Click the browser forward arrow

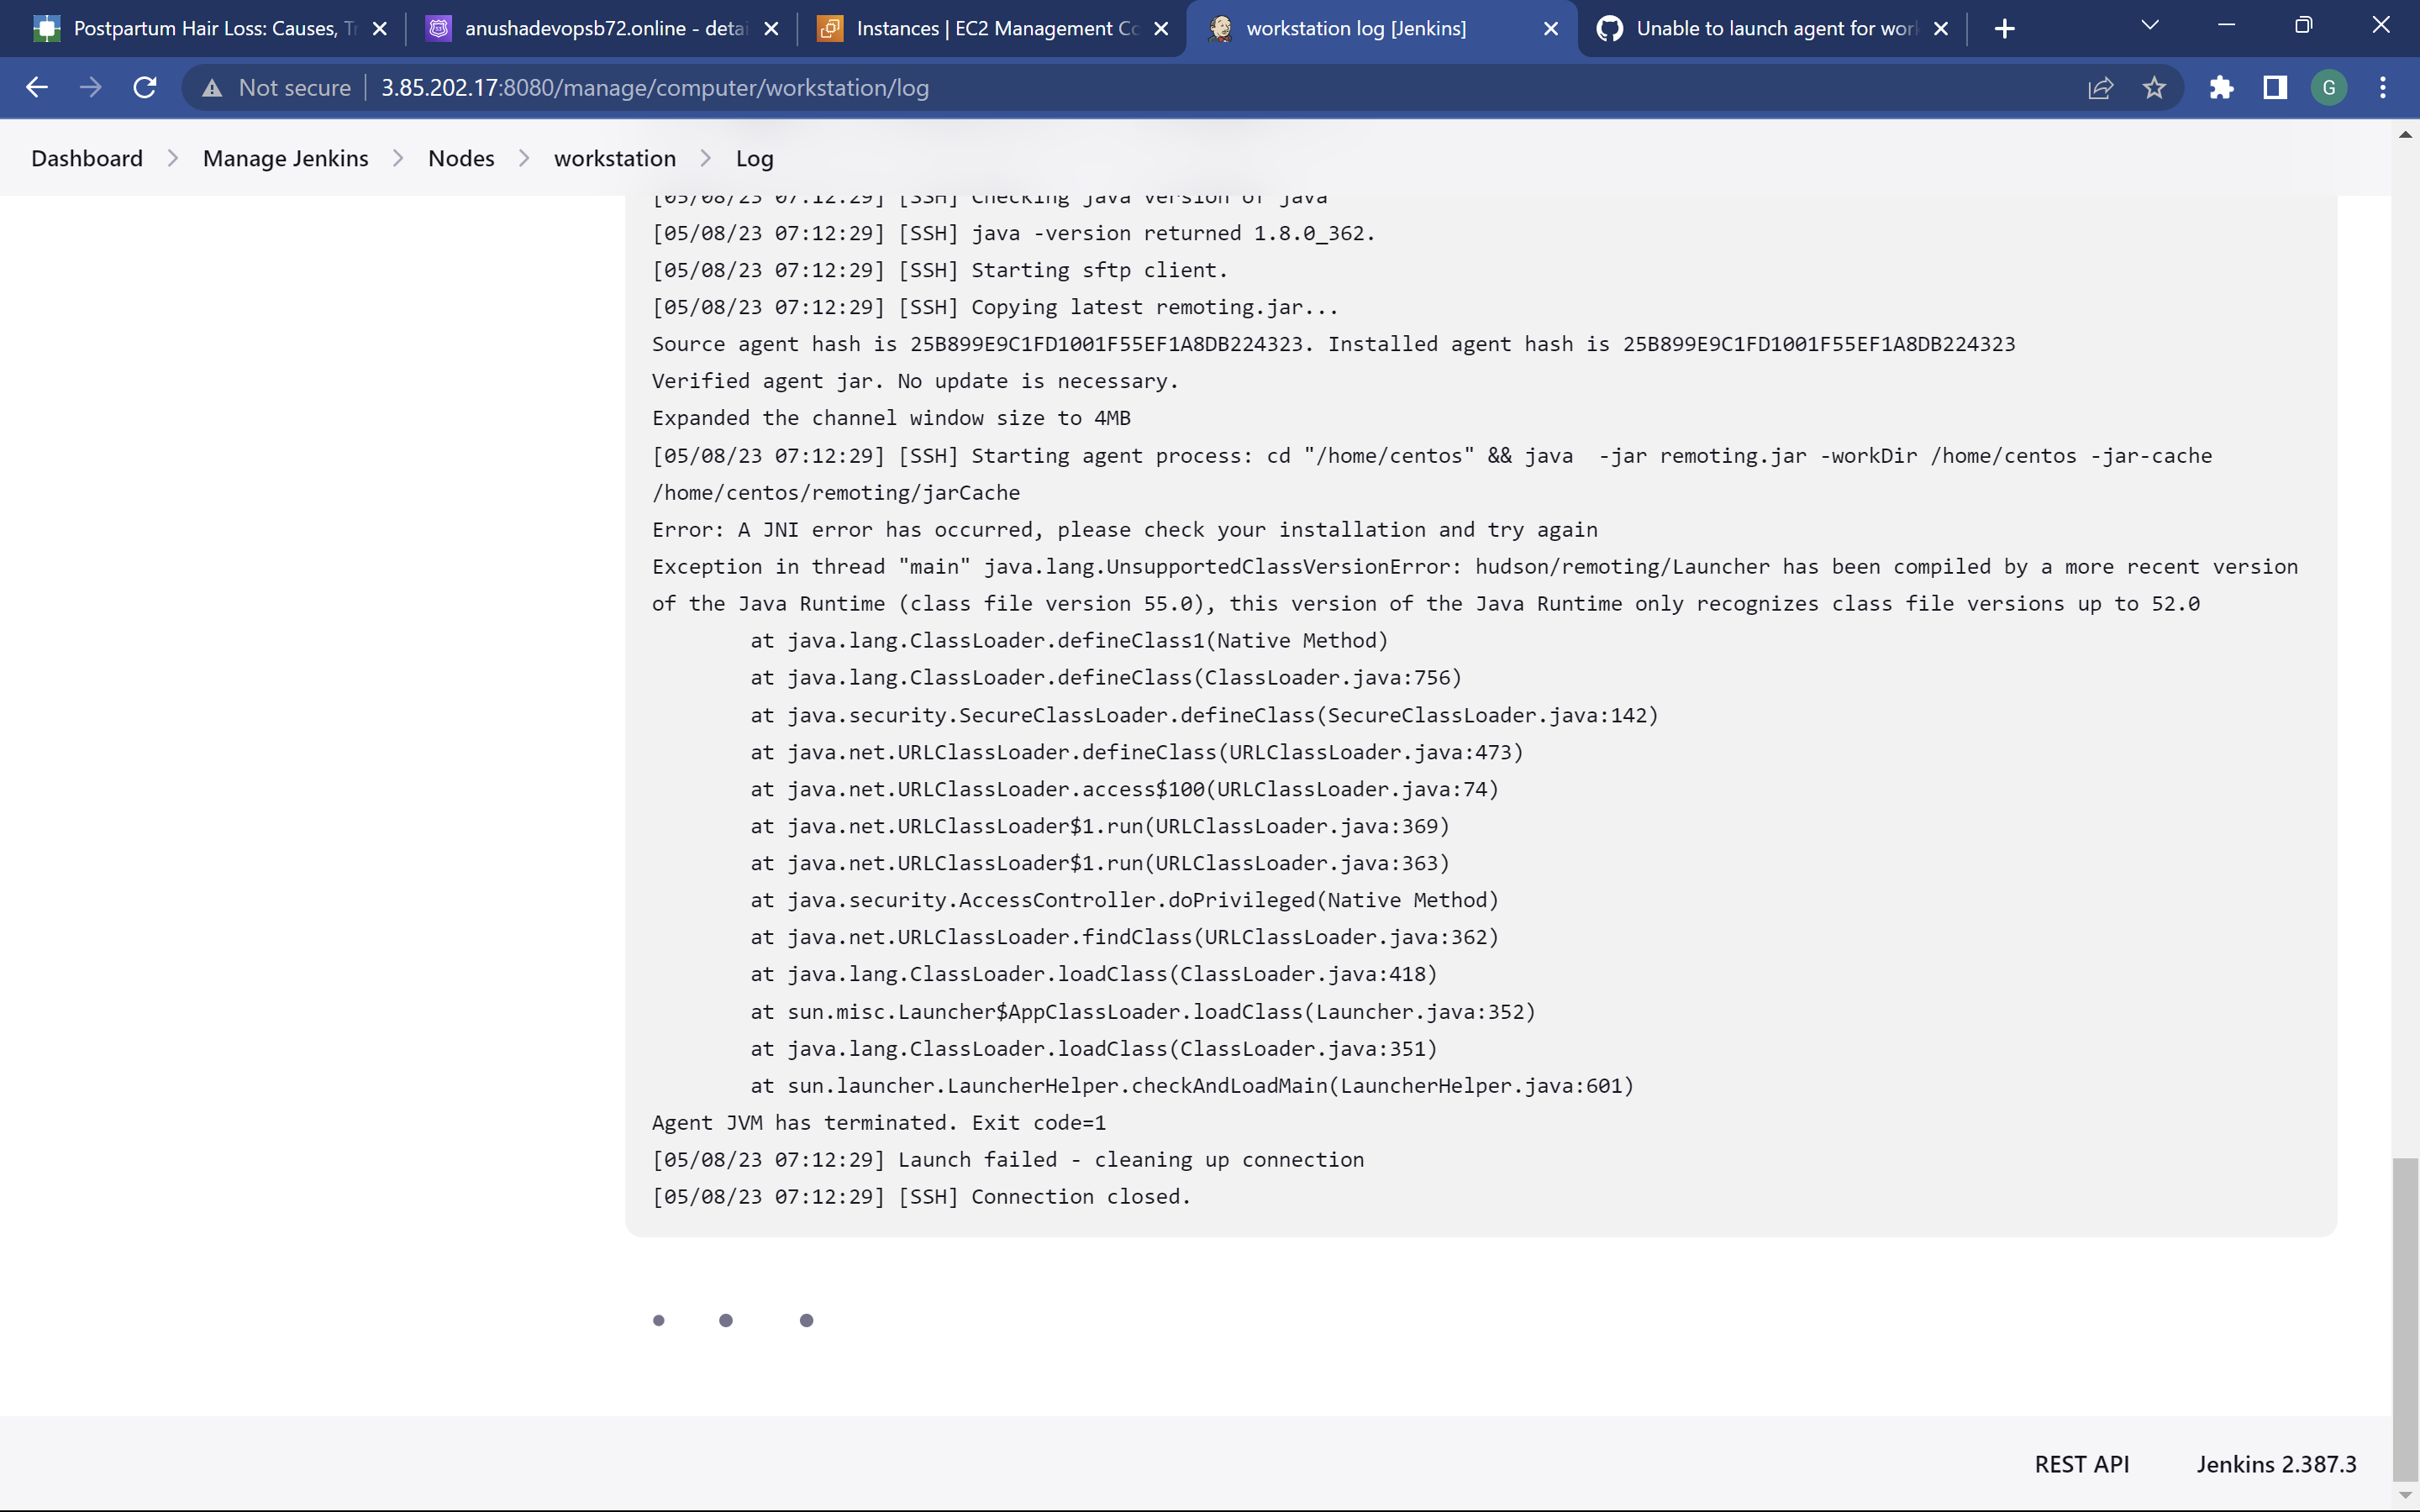coord(91,88)
